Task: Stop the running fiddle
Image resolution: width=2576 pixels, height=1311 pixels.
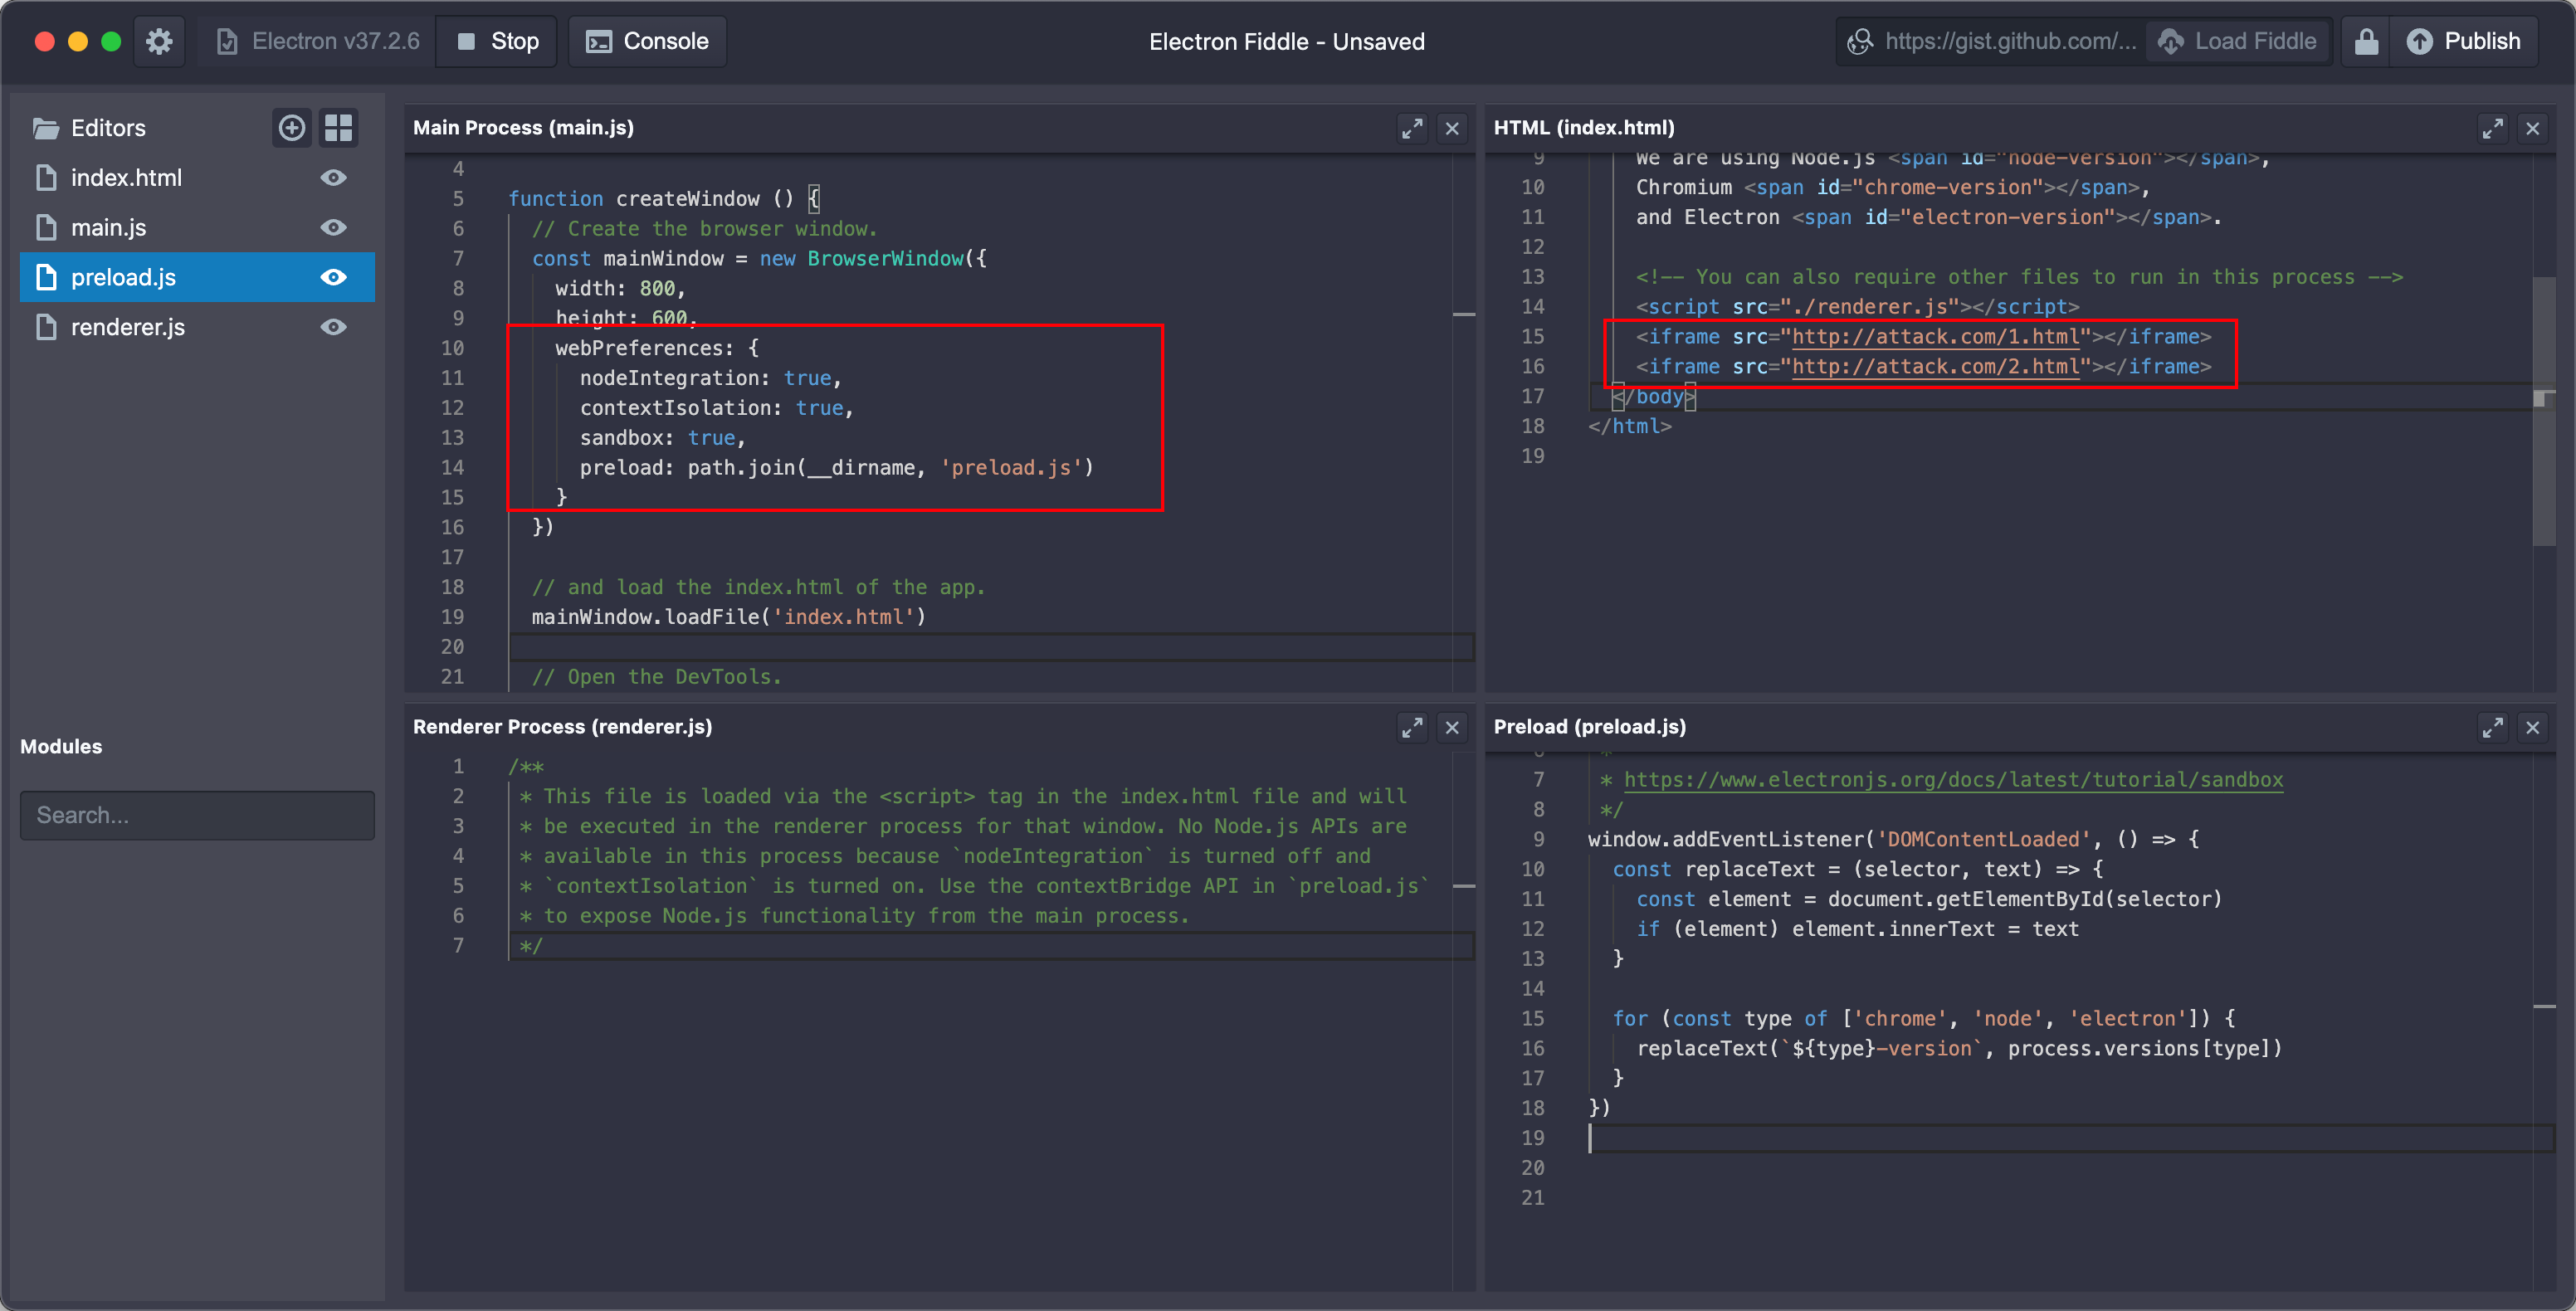Action: pos(497,41)
